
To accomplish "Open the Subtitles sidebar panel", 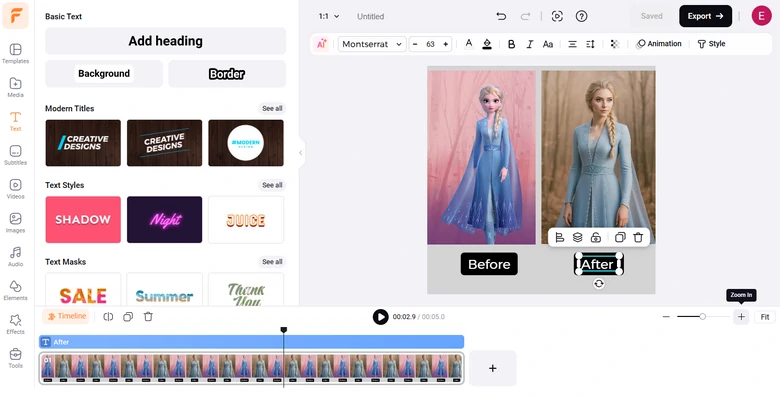I will [x=15, y=155].
